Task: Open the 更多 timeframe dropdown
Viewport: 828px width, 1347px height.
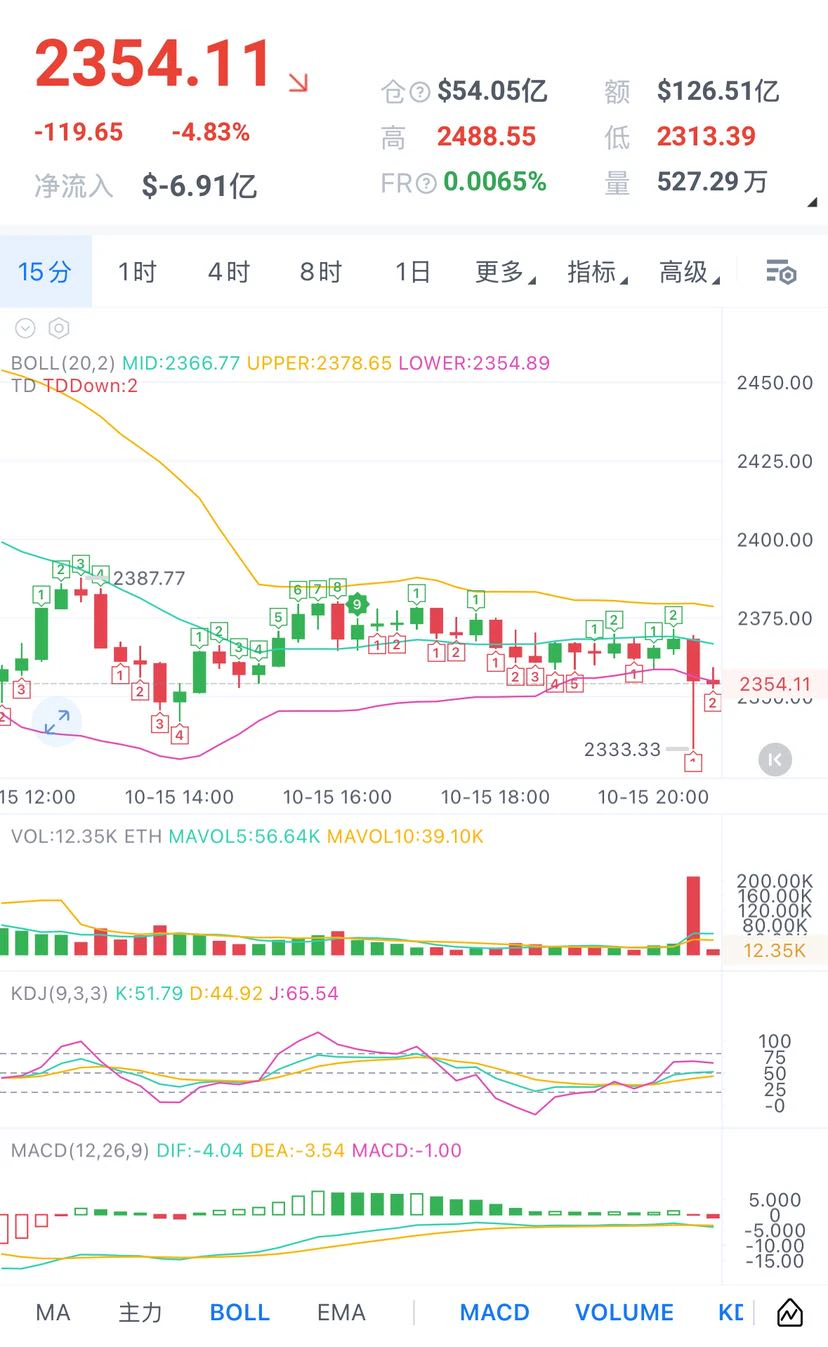Action: click(x=505, y=272)
